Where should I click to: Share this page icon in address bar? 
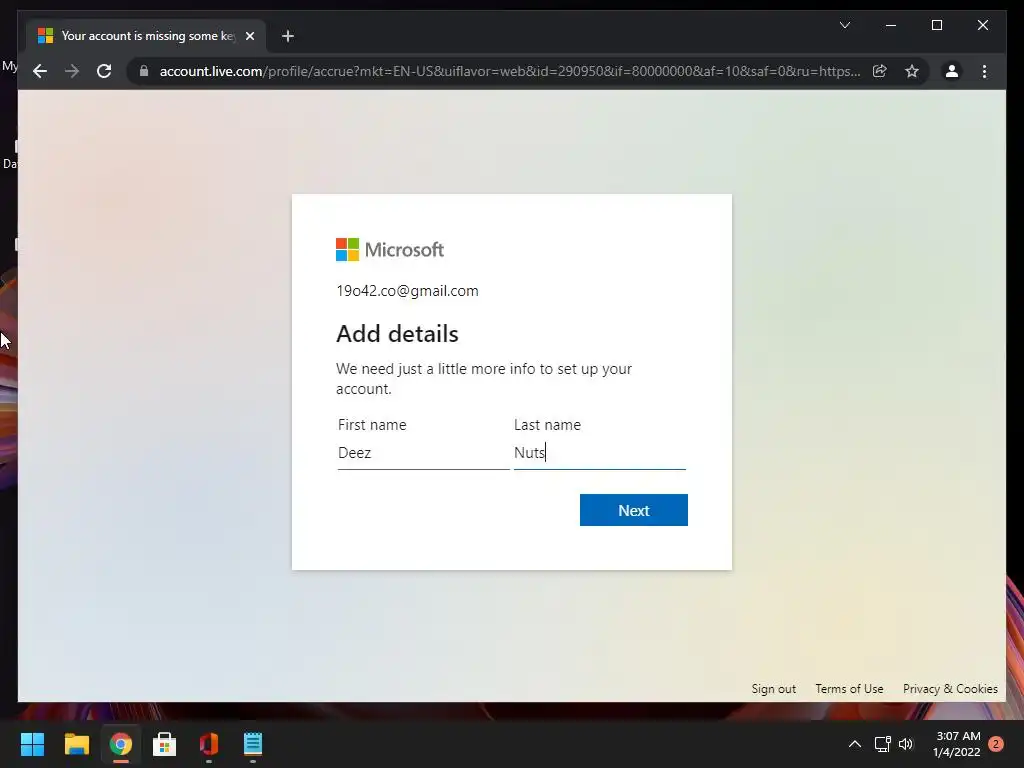pos(880,71)
